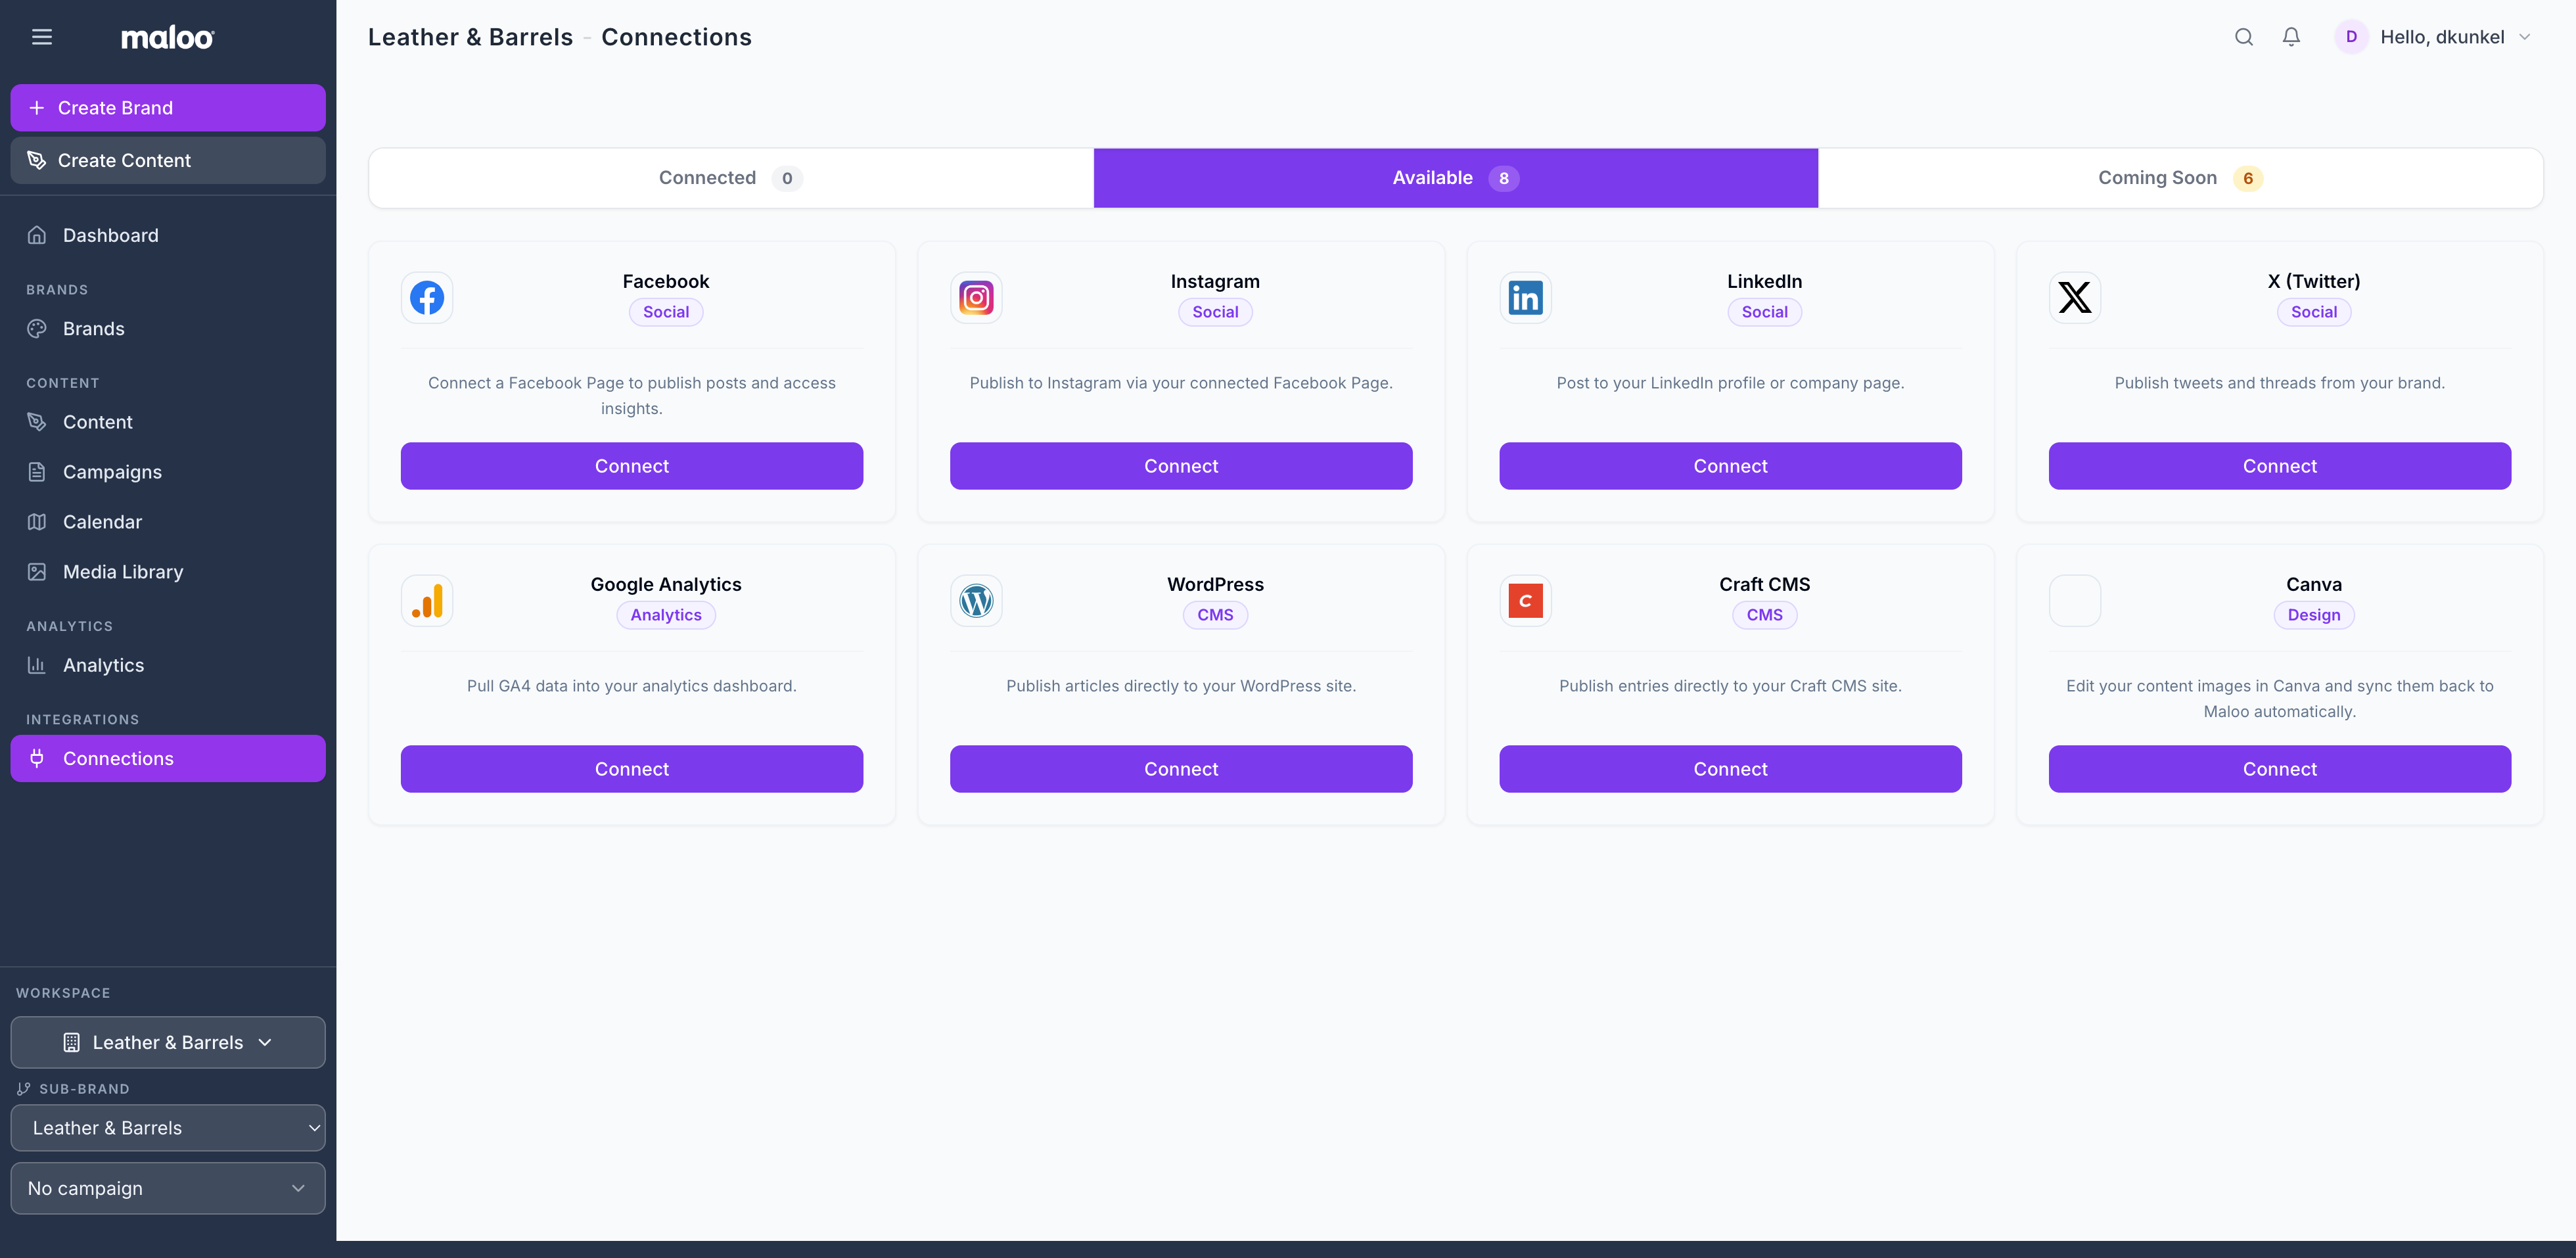Click the CMS tag on WordPress card

[x=1215, y=615]
